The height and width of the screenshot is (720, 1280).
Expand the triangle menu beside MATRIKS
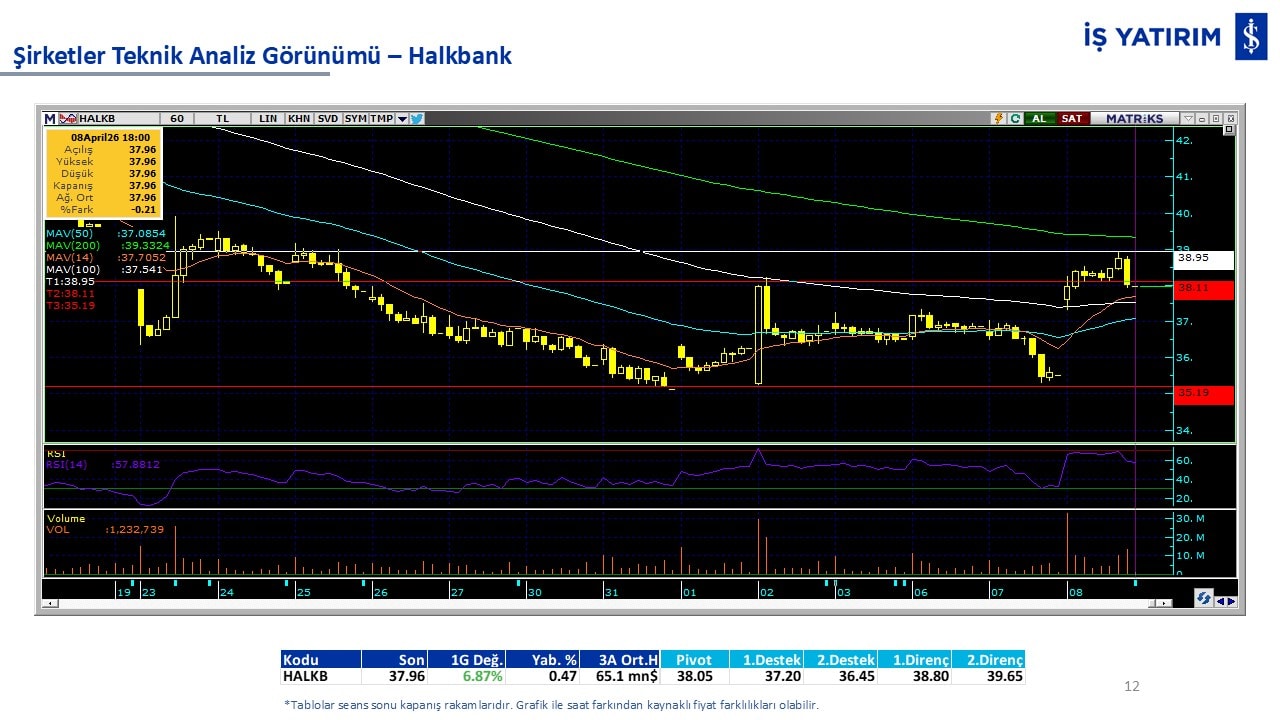point(1188,118)
